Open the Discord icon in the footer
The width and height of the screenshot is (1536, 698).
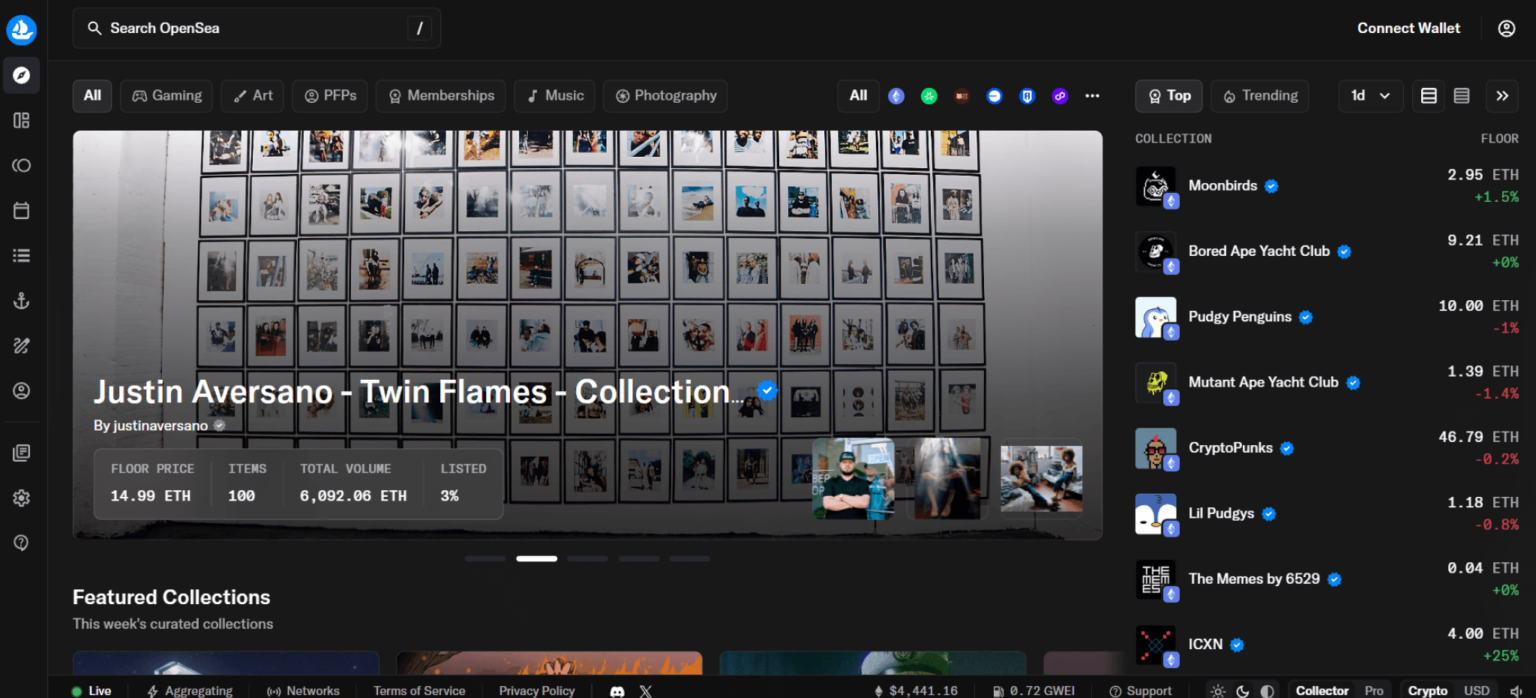click(617, 691)
